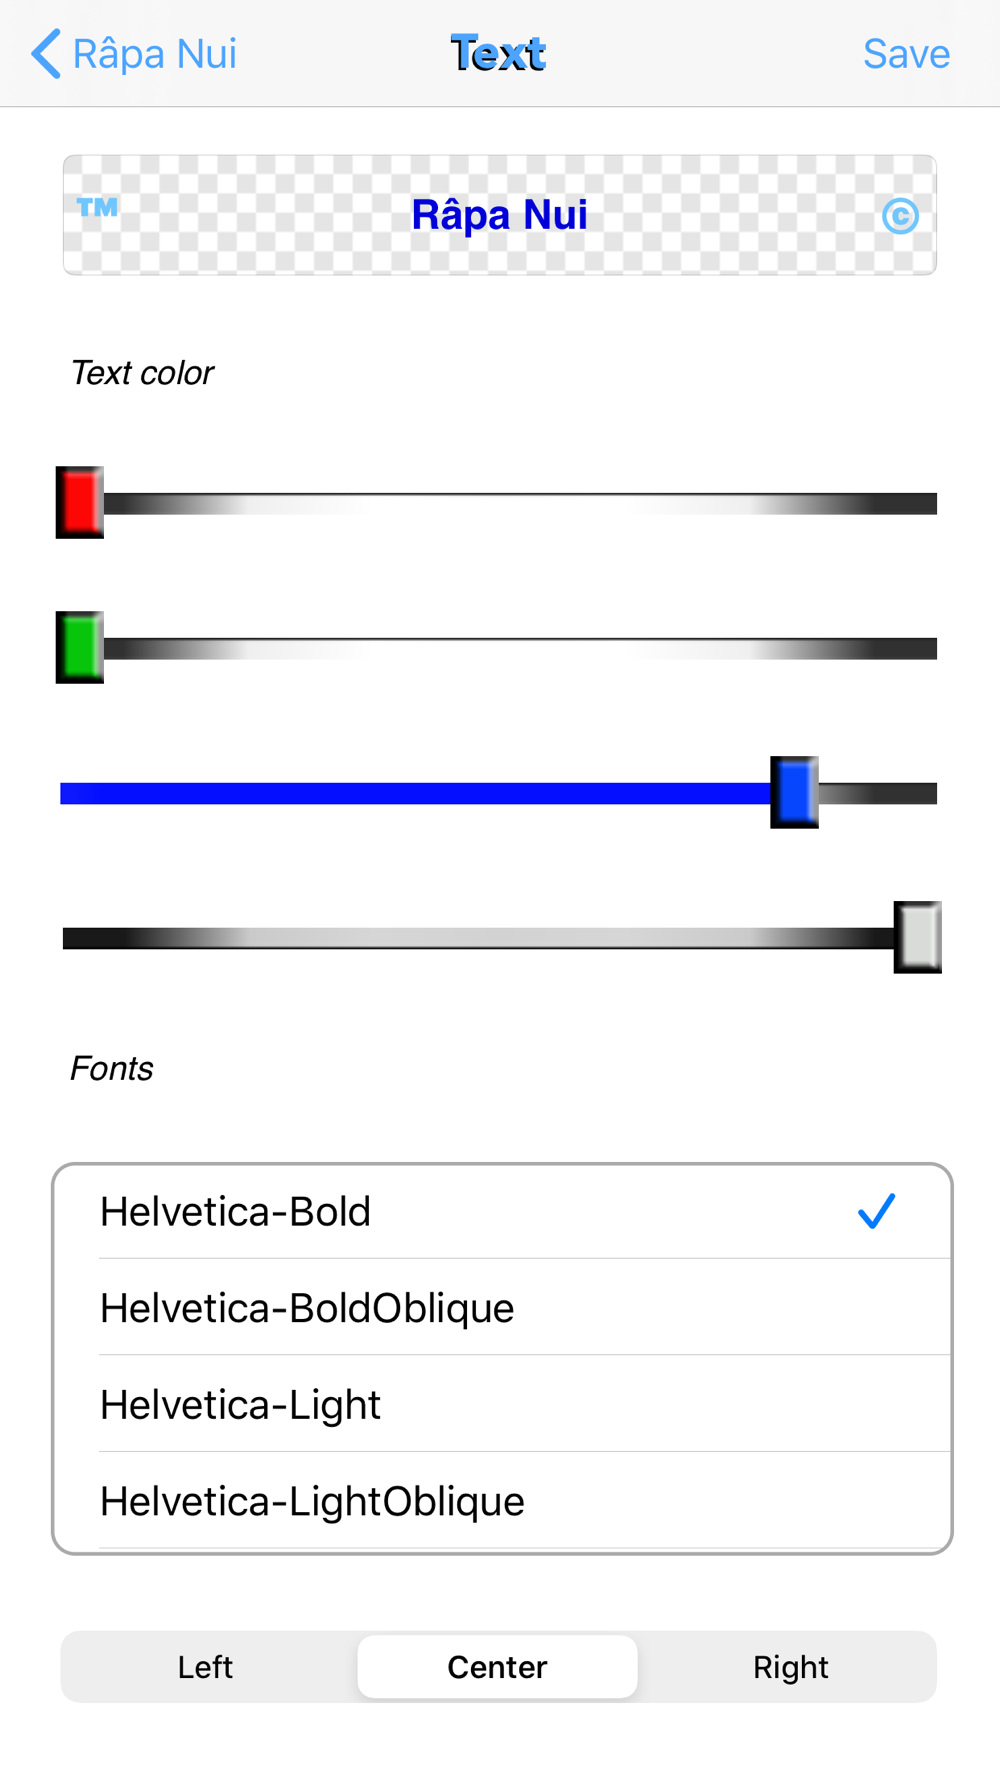Insert the trademark TM symbol
The height and width of the screenshot is (1778, 1000).
pos(98,207)
